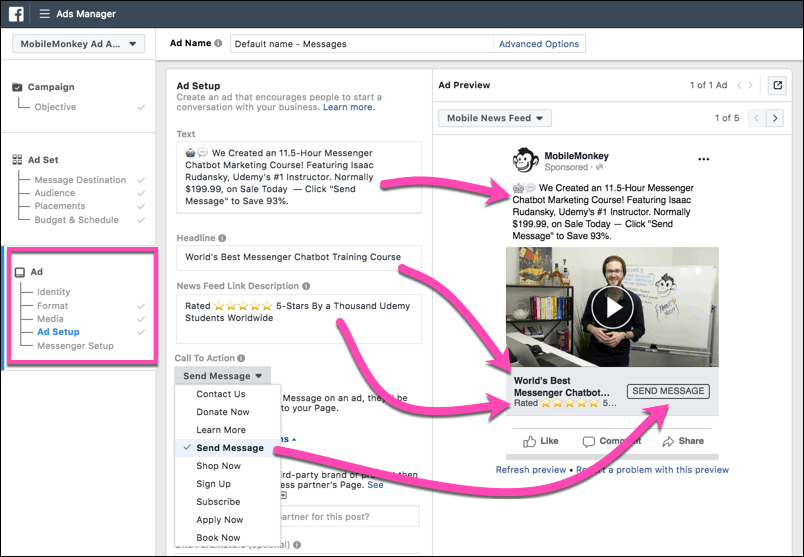
Task: Open Format step under Ad
Action: pyautogui.click(x=52, y=306)
